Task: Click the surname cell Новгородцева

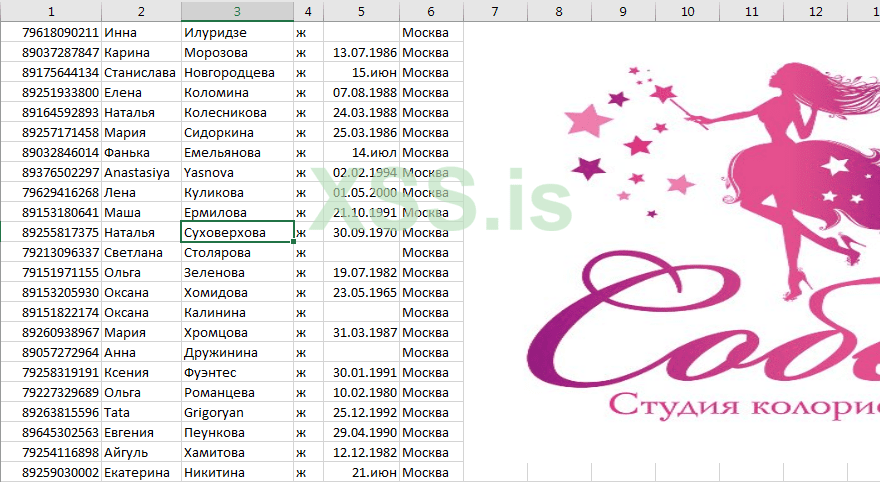Action: point(237,72)
